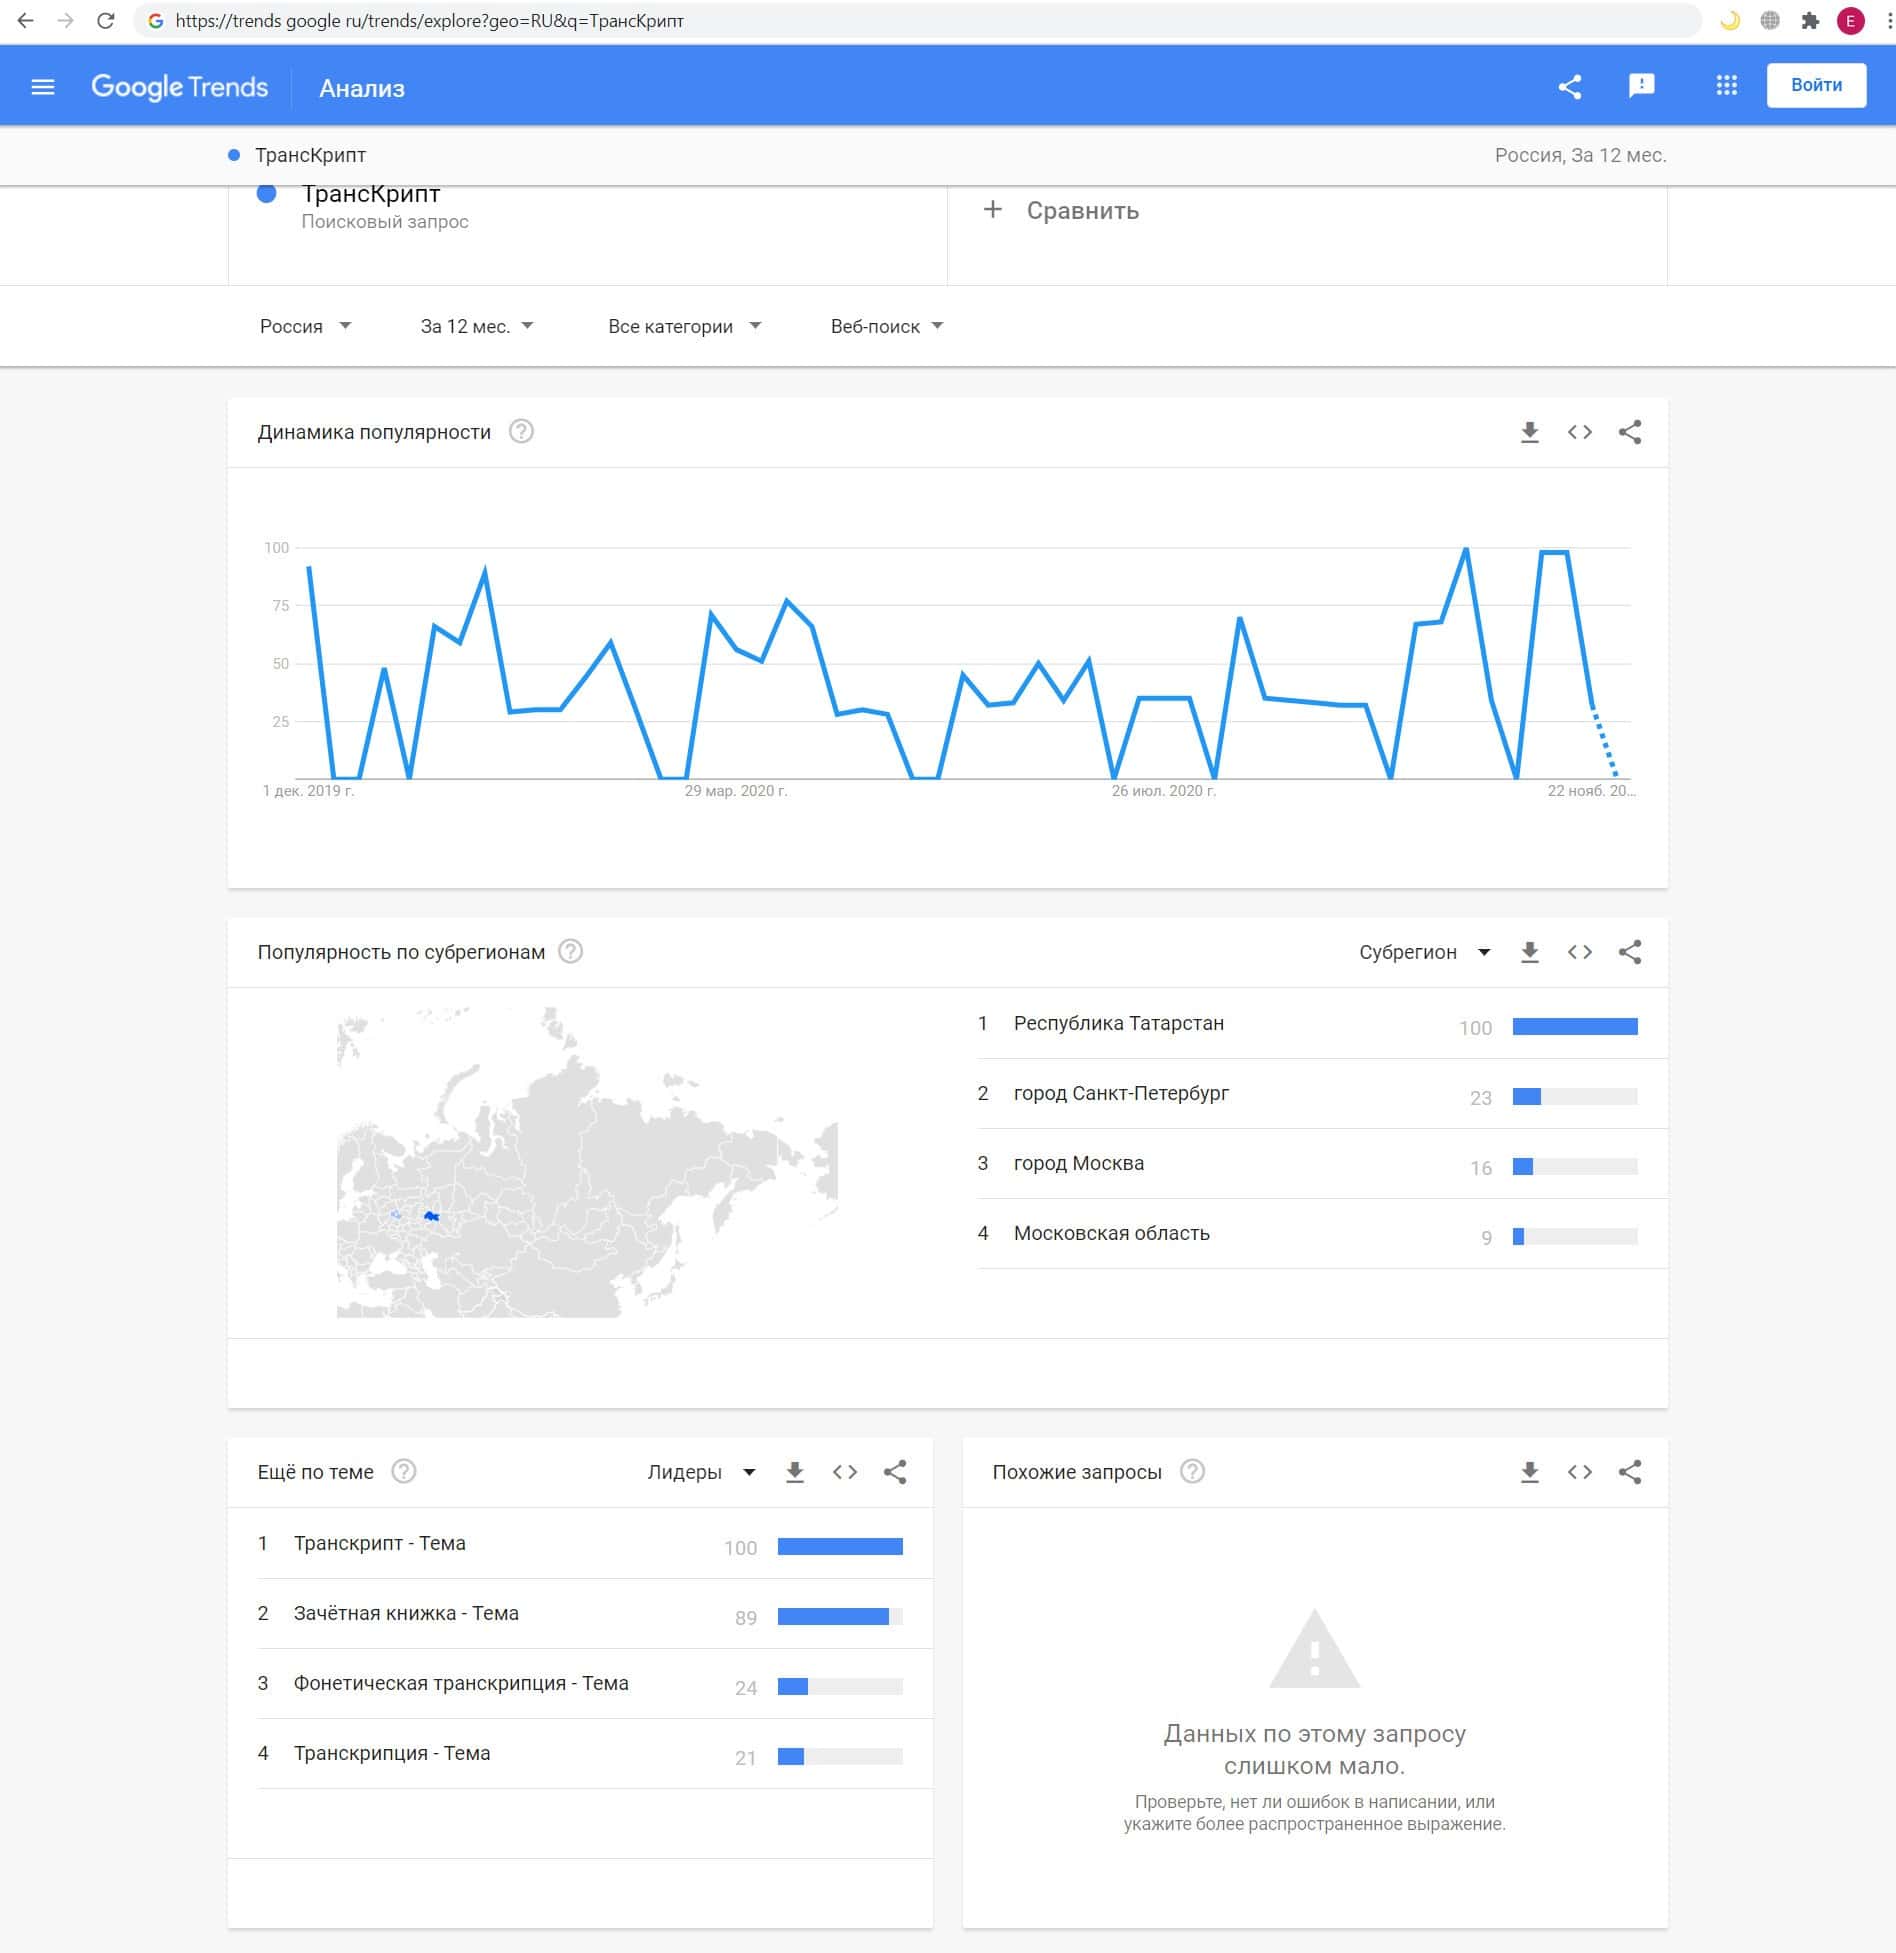The height and width of the screenshot is (1953, 1896).
Task: Expand the Все категории dropdown
Action: [x=684, y=326]
